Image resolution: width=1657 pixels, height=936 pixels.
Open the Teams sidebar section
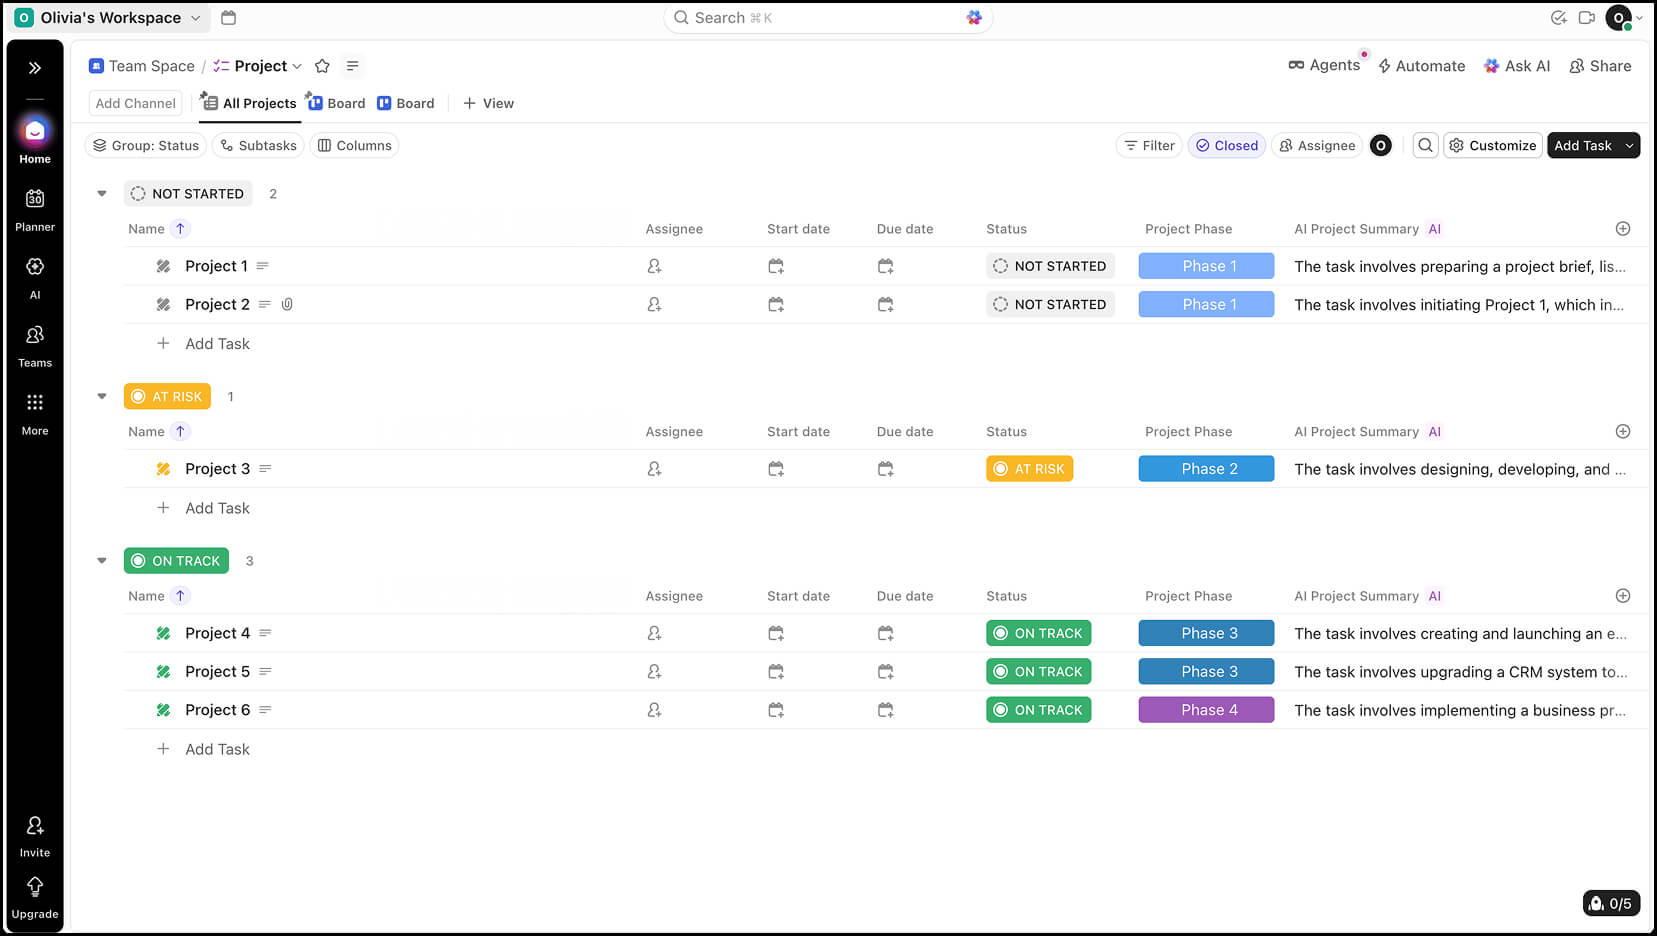35,345
